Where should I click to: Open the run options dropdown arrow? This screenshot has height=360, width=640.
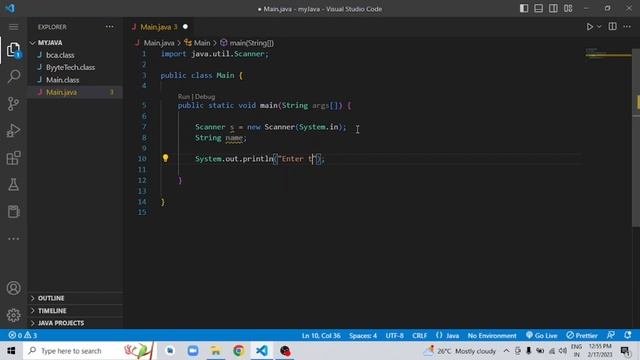click(599, 27)
